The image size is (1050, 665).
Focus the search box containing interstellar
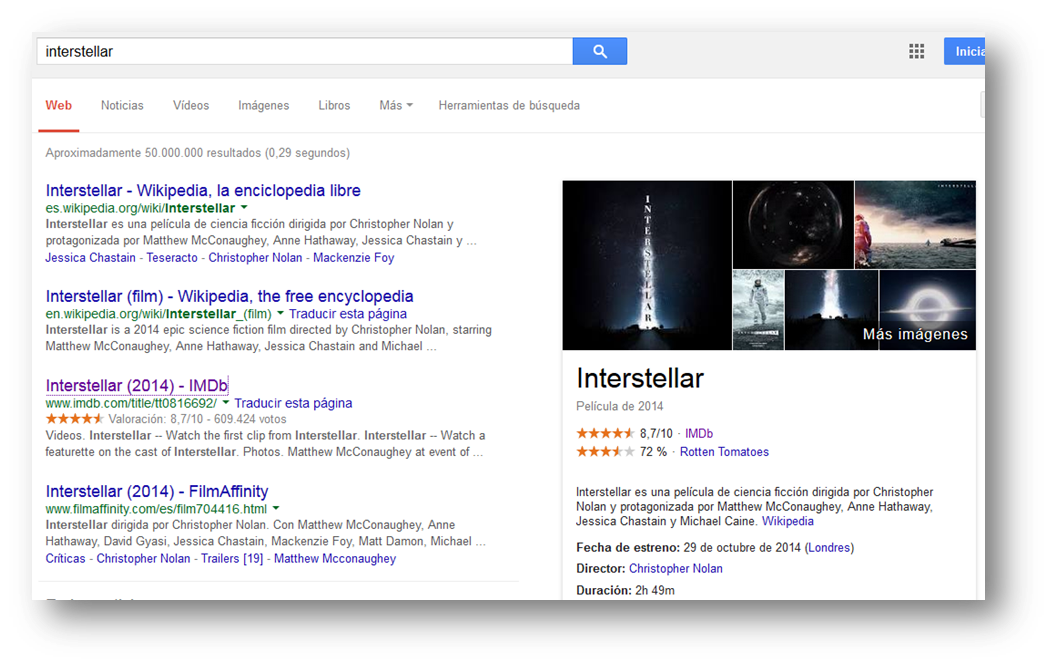pyautogui.click(x=305, y=52)
